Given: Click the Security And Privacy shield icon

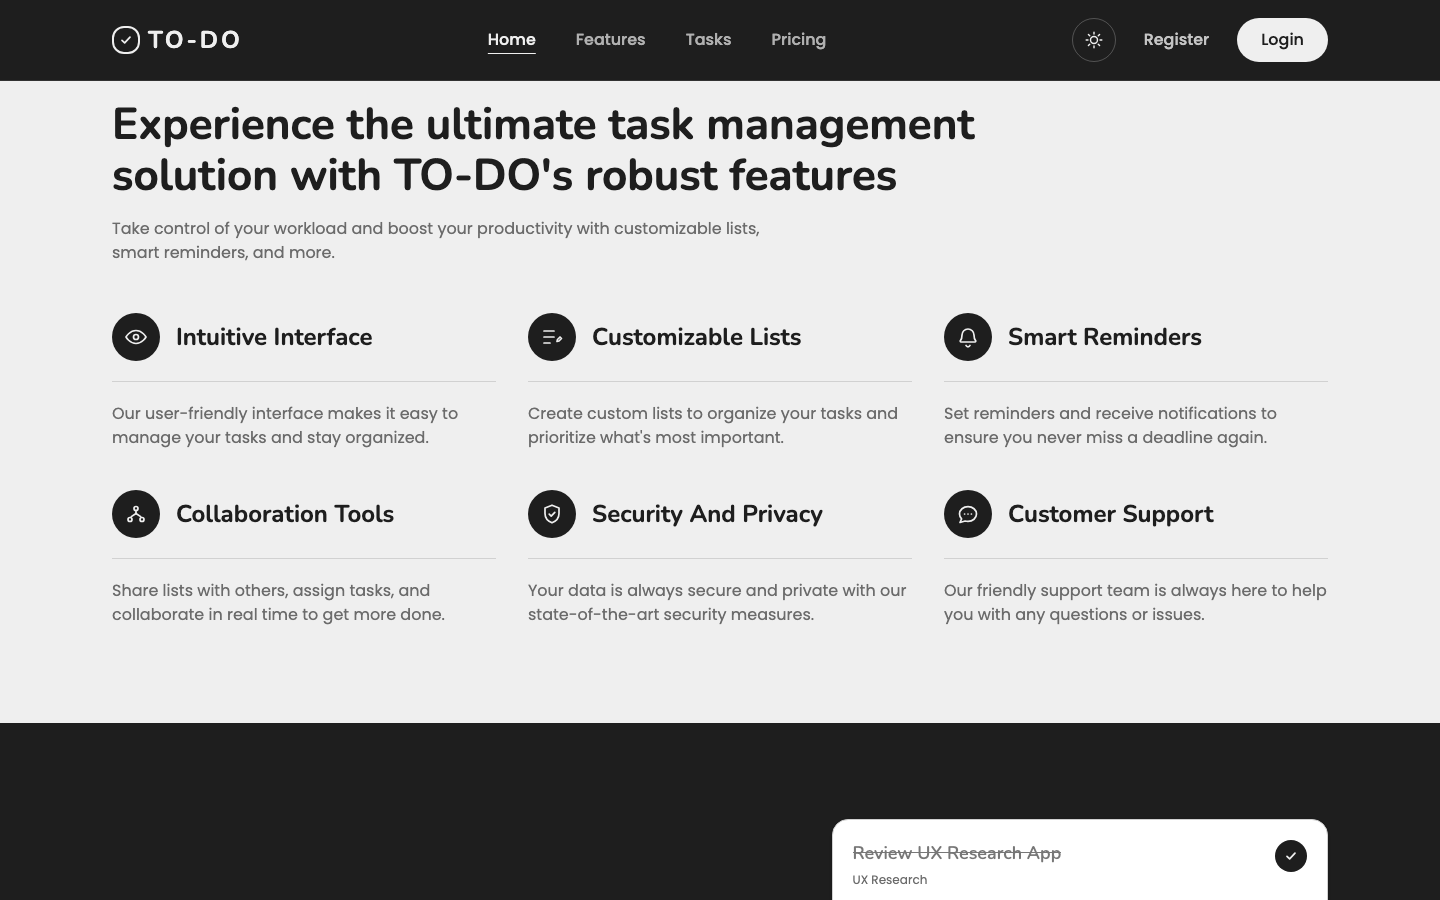Looking at the screenshot, I should point(552,514).
